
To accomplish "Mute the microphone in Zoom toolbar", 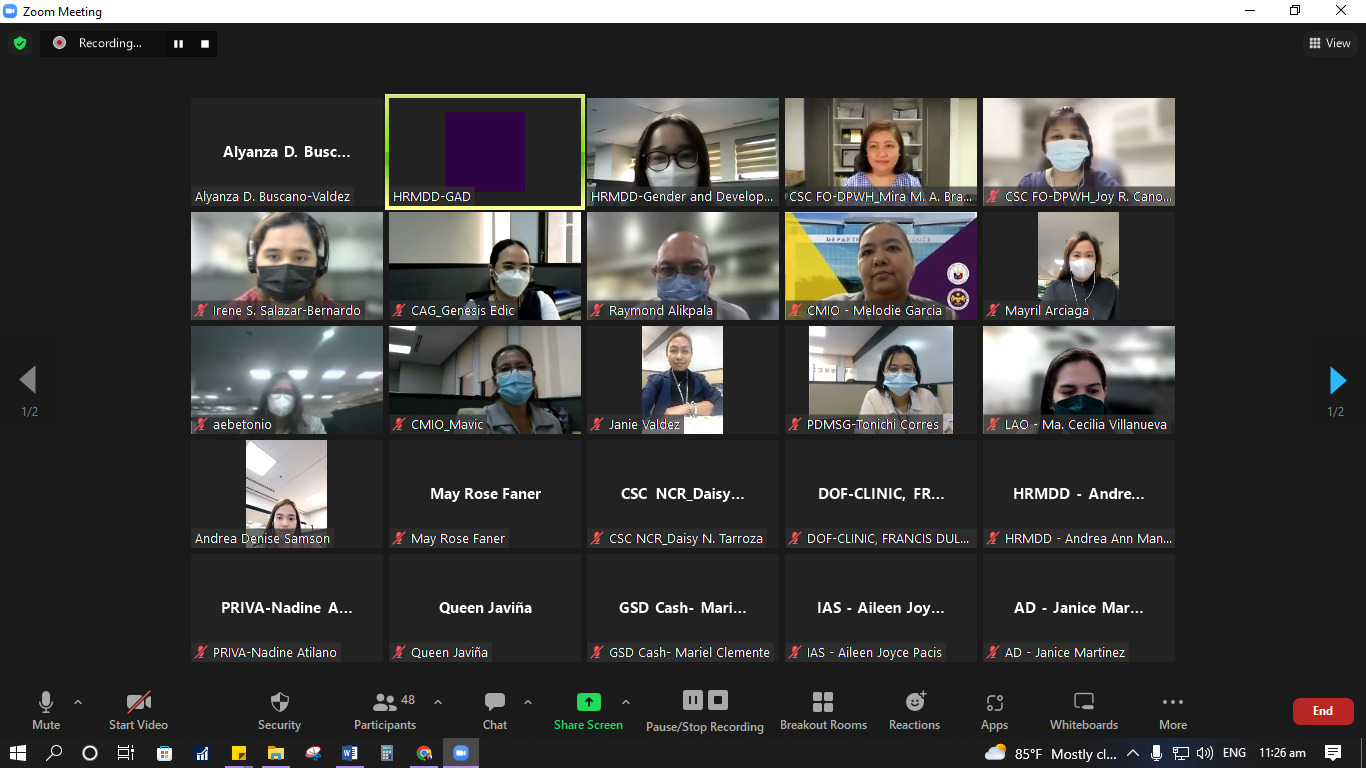I will [x=45, y=711].
